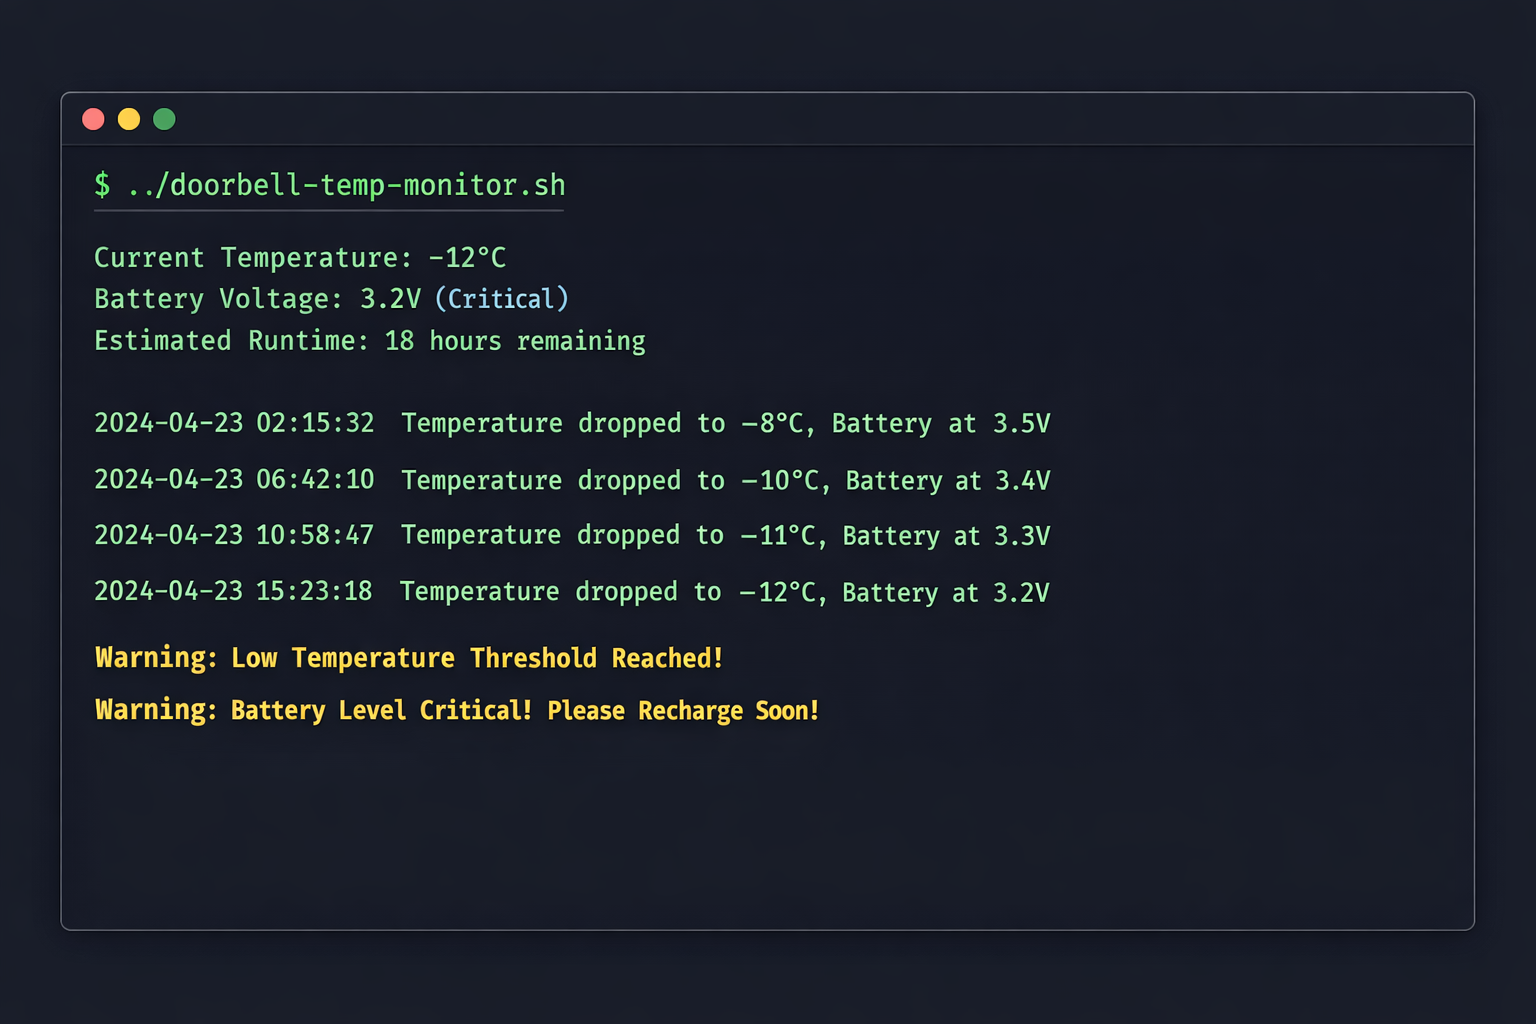Click the Critical battery status label
This screenshot has width=1536, height=1024.
(503, 298)
